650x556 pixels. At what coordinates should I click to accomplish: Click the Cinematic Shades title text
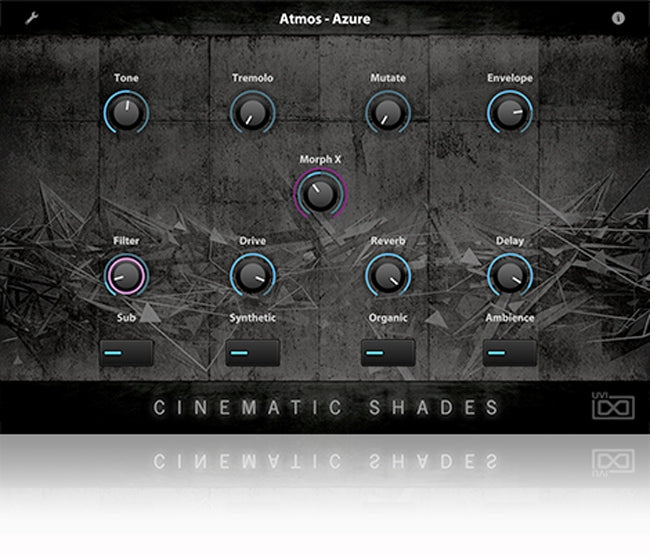click(325, 408)
